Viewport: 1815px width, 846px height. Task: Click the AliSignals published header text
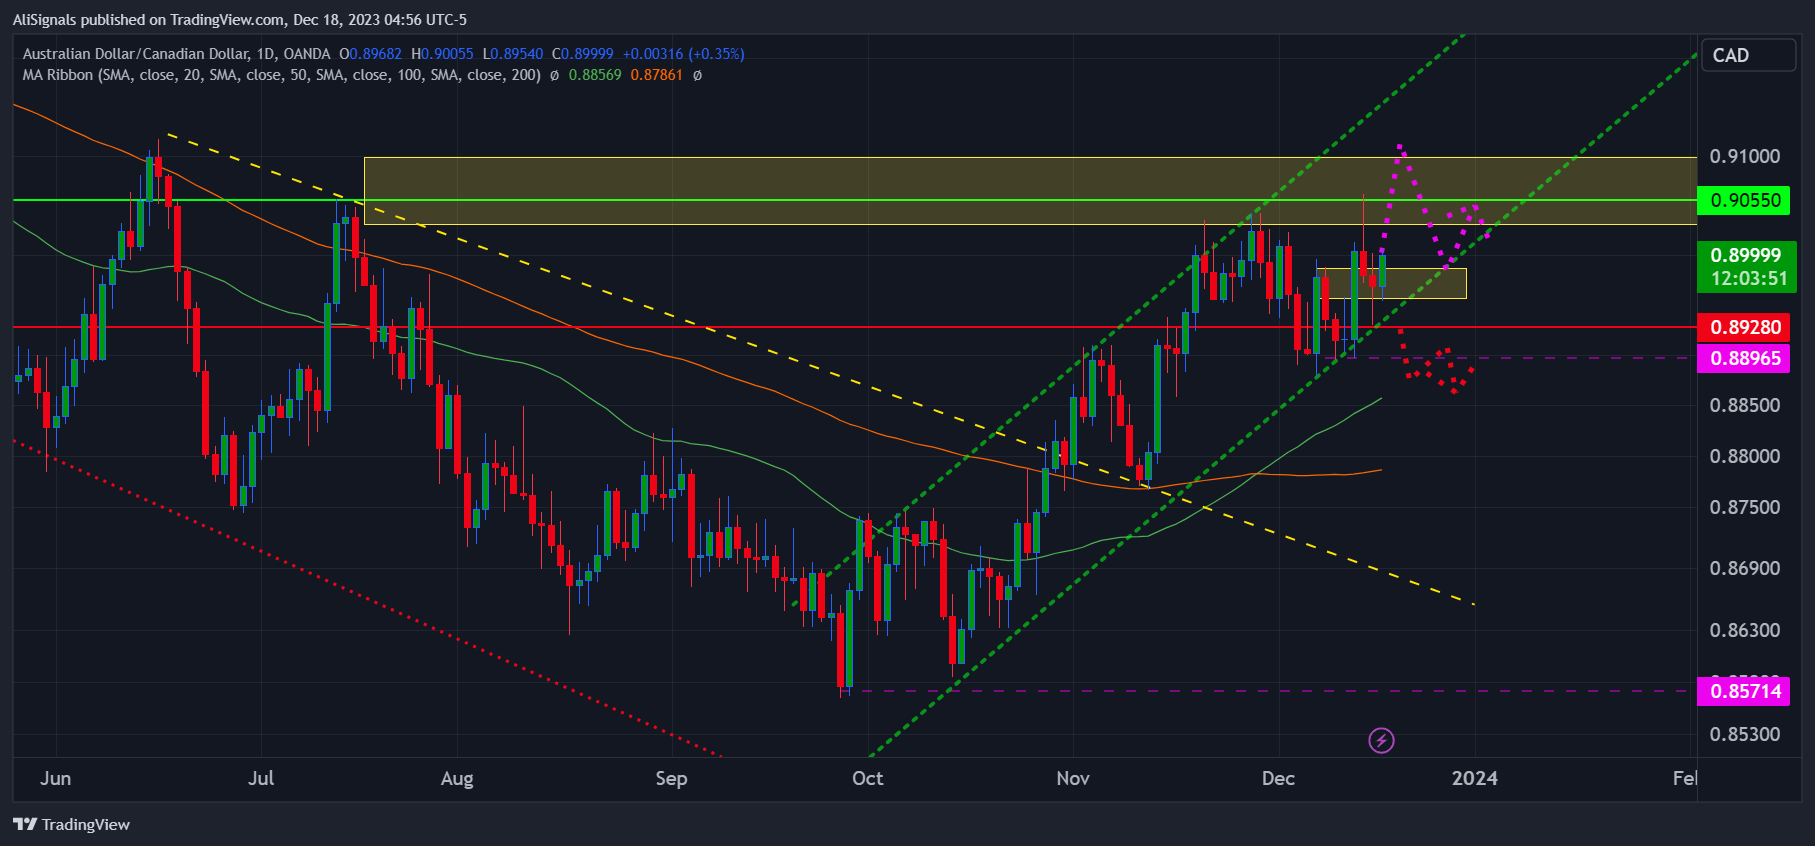[x=240, y=19]
